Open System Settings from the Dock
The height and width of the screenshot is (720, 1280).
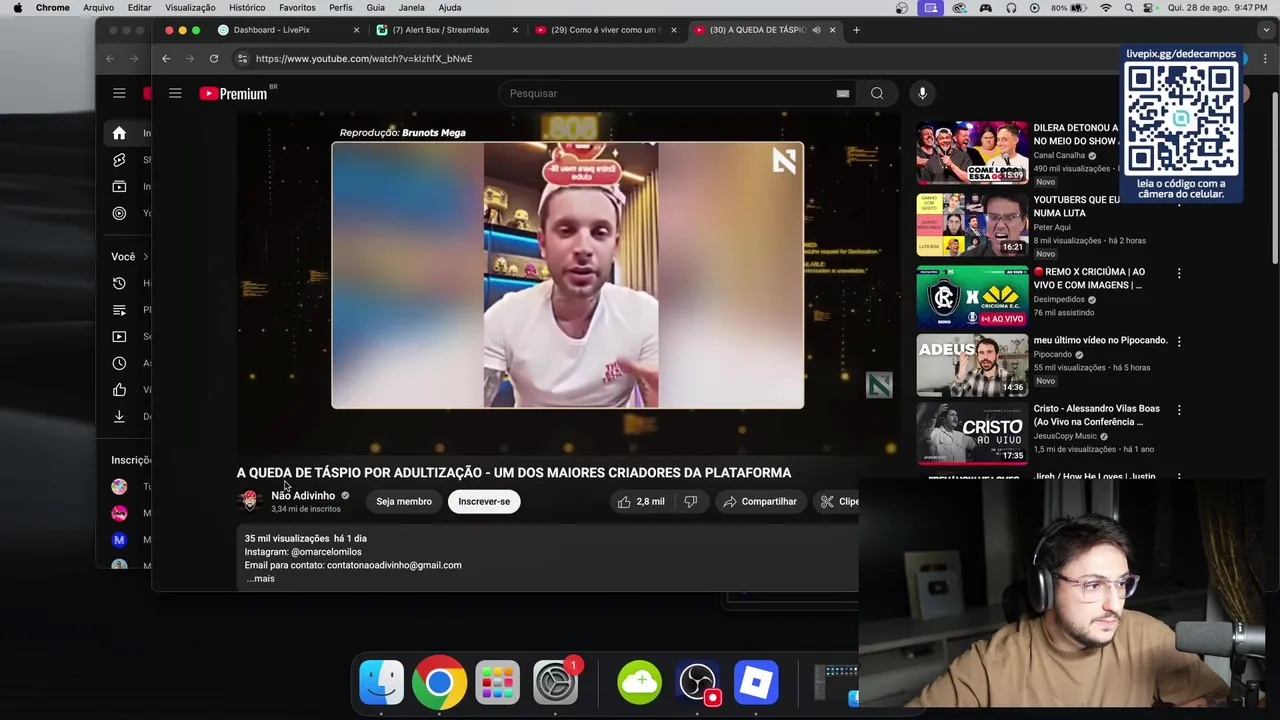[555, 682]
